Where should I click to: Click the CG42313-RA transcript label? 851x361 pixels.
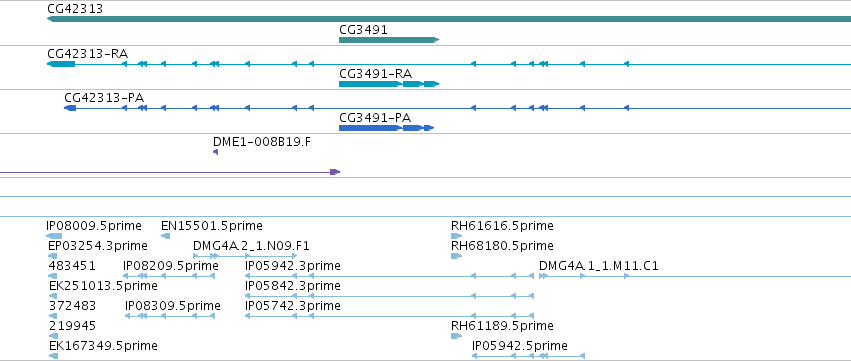88,54
